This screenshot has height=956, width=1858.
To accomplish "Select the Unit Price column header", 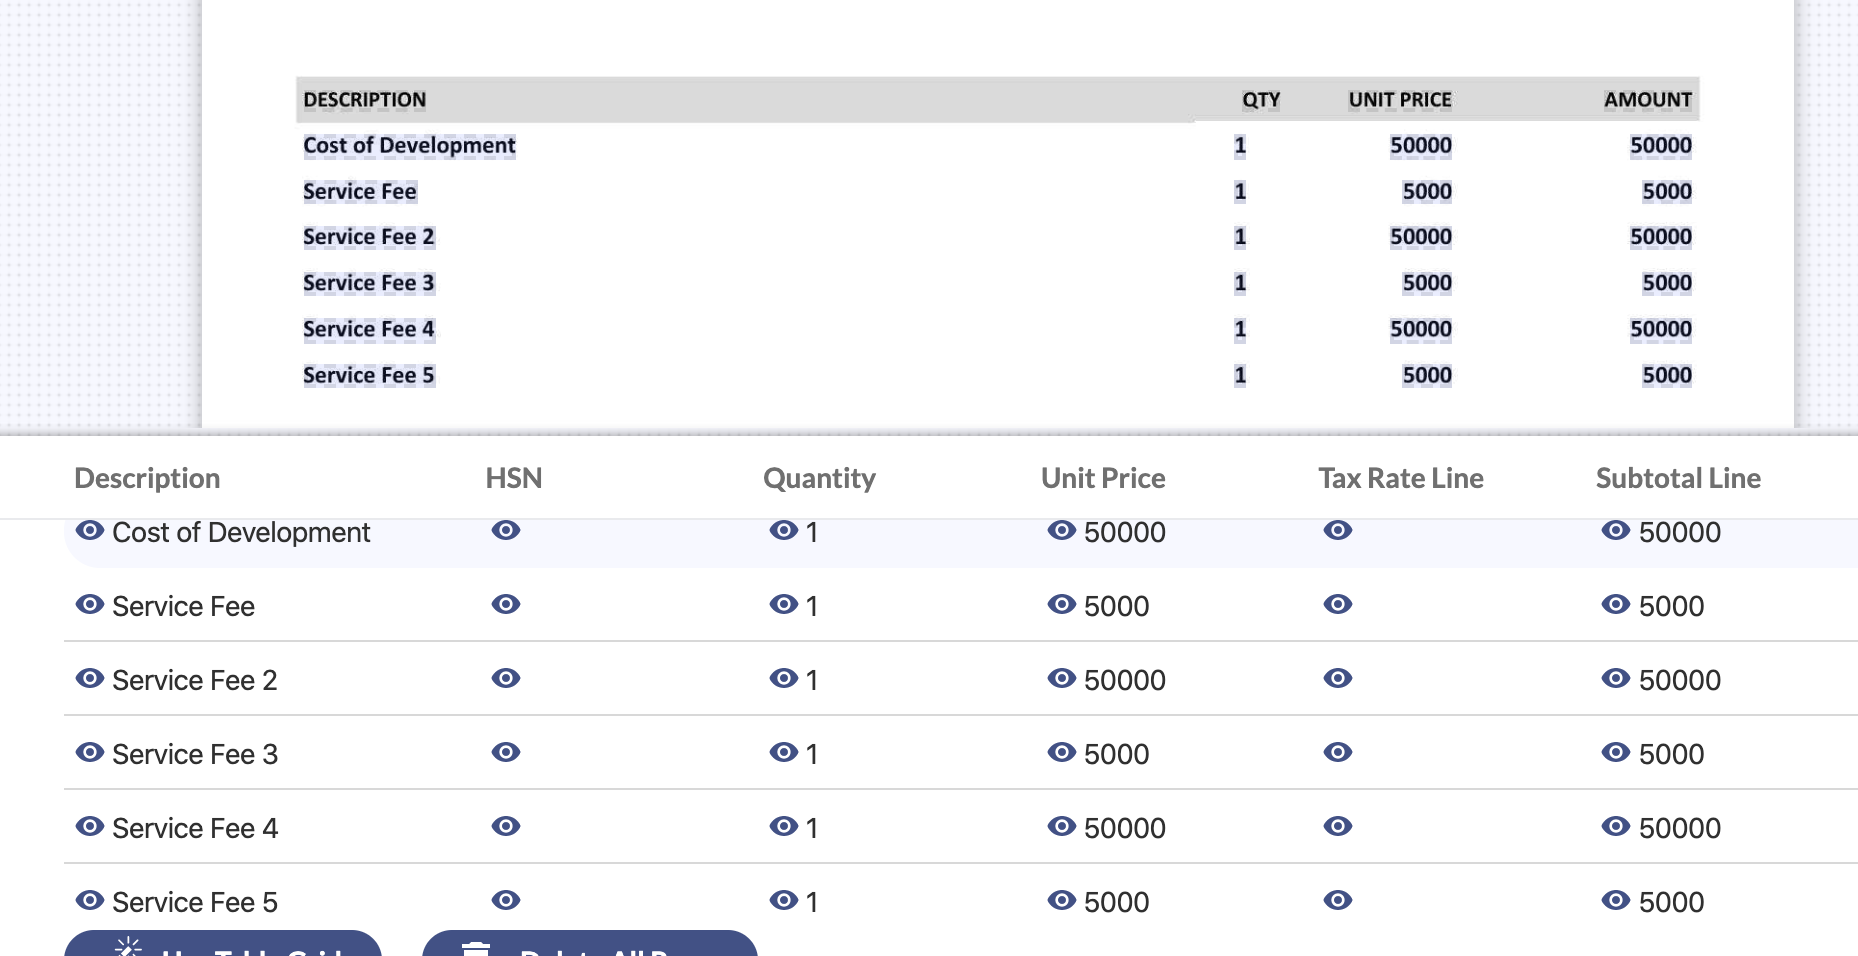I will (x=1103, y=478).
